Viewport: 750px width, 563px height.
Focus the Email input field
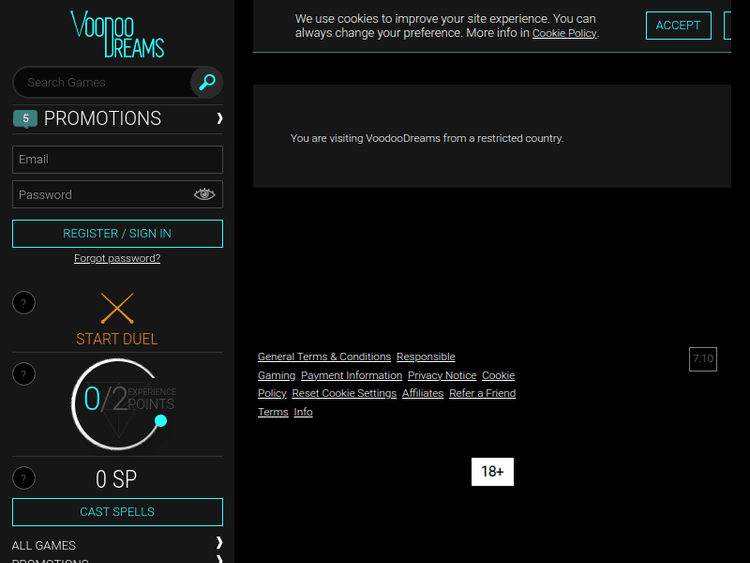117,159
